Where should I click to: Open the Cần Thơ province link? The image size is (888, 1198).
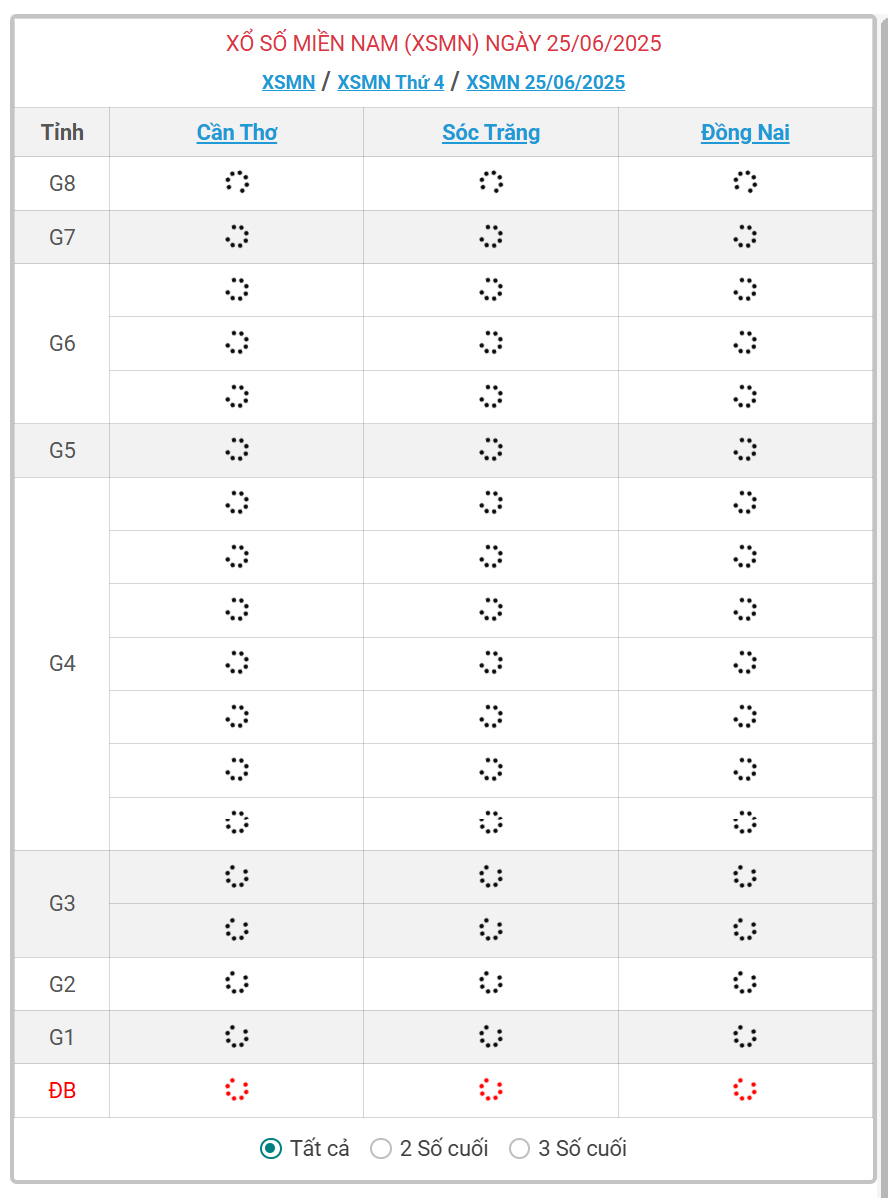click(237, 133)
